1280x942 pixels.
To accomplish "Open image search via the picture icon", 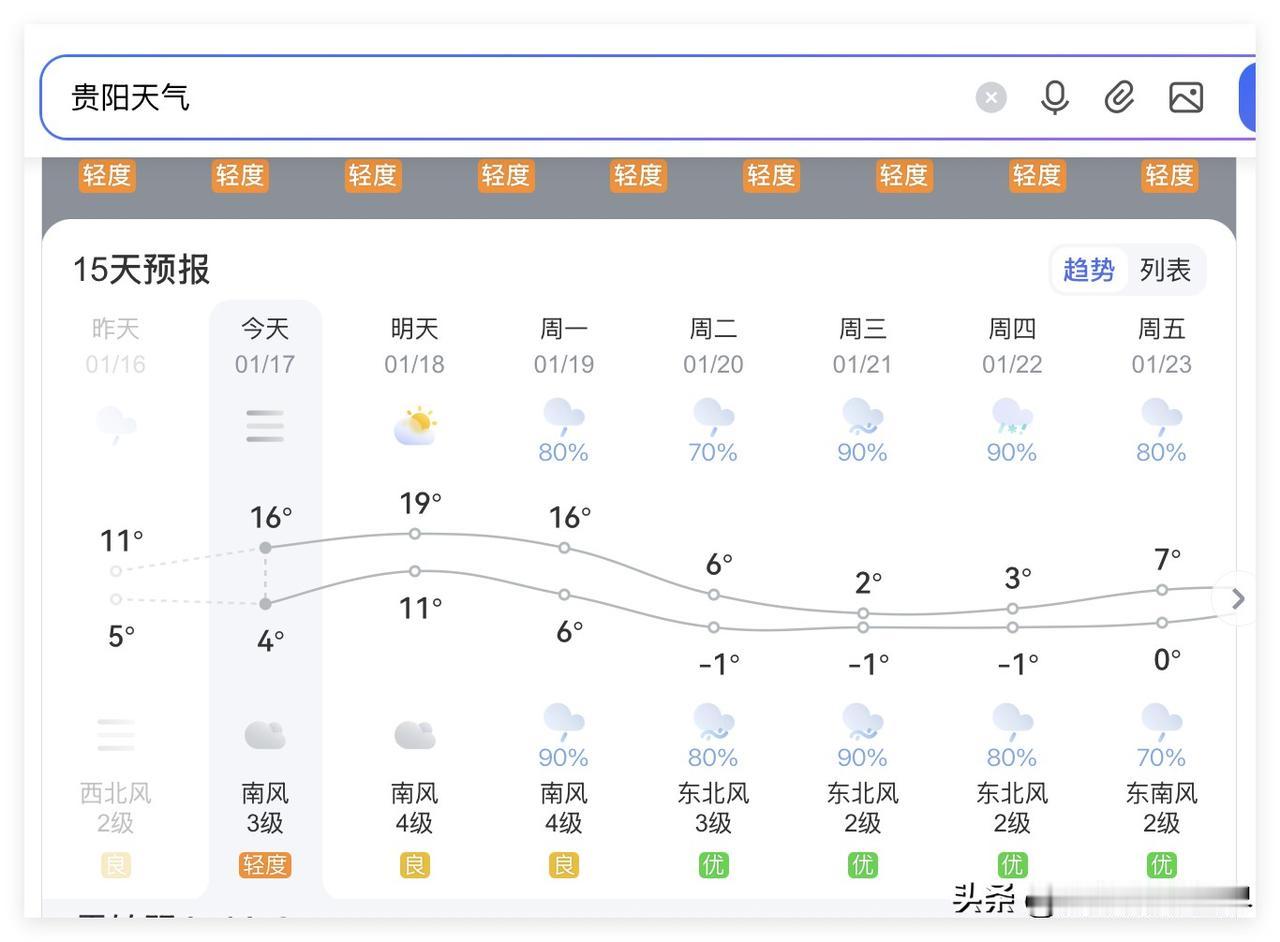I will (x=1184, y=97).
